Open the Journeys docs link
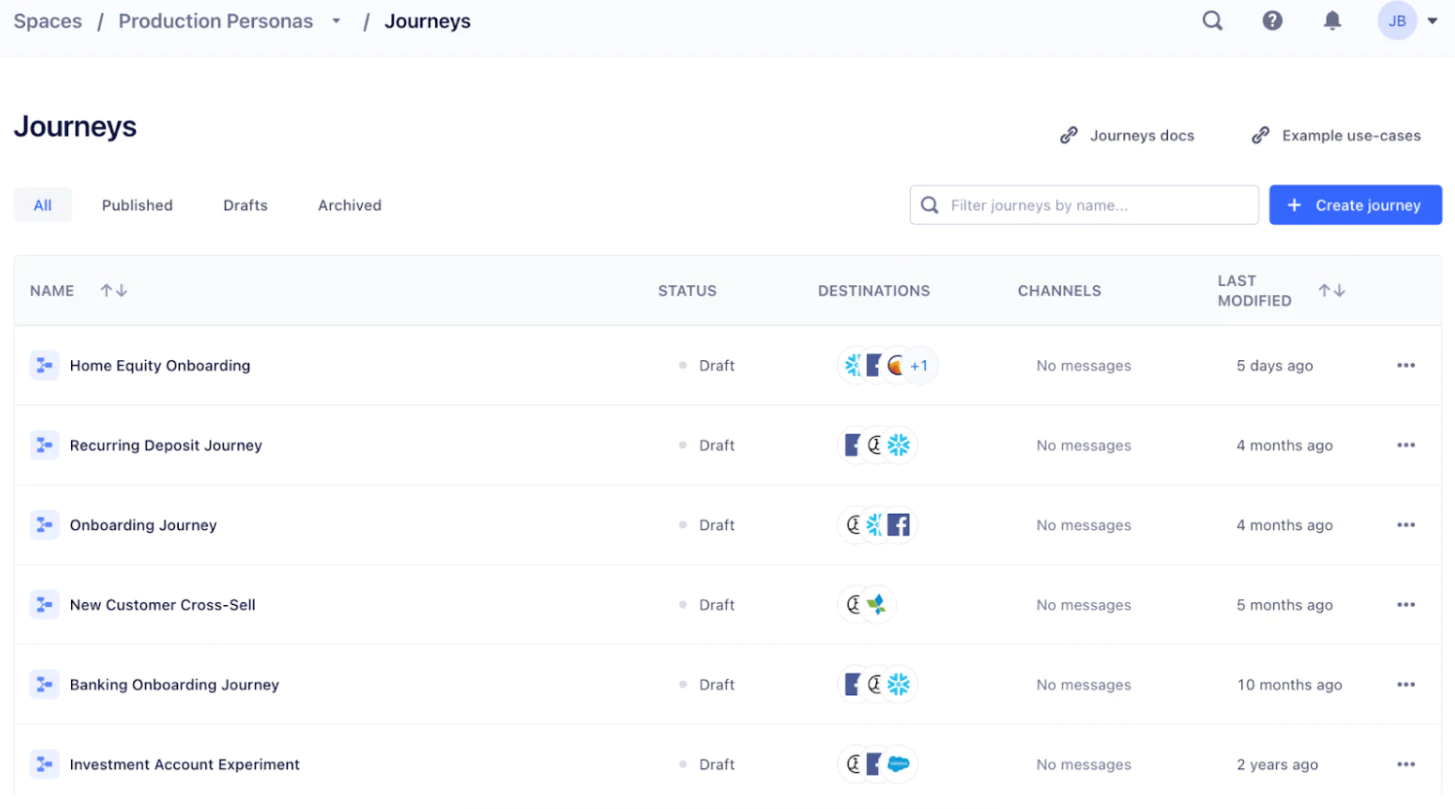Viewport: 1455px width, 809px height. 1128,136
